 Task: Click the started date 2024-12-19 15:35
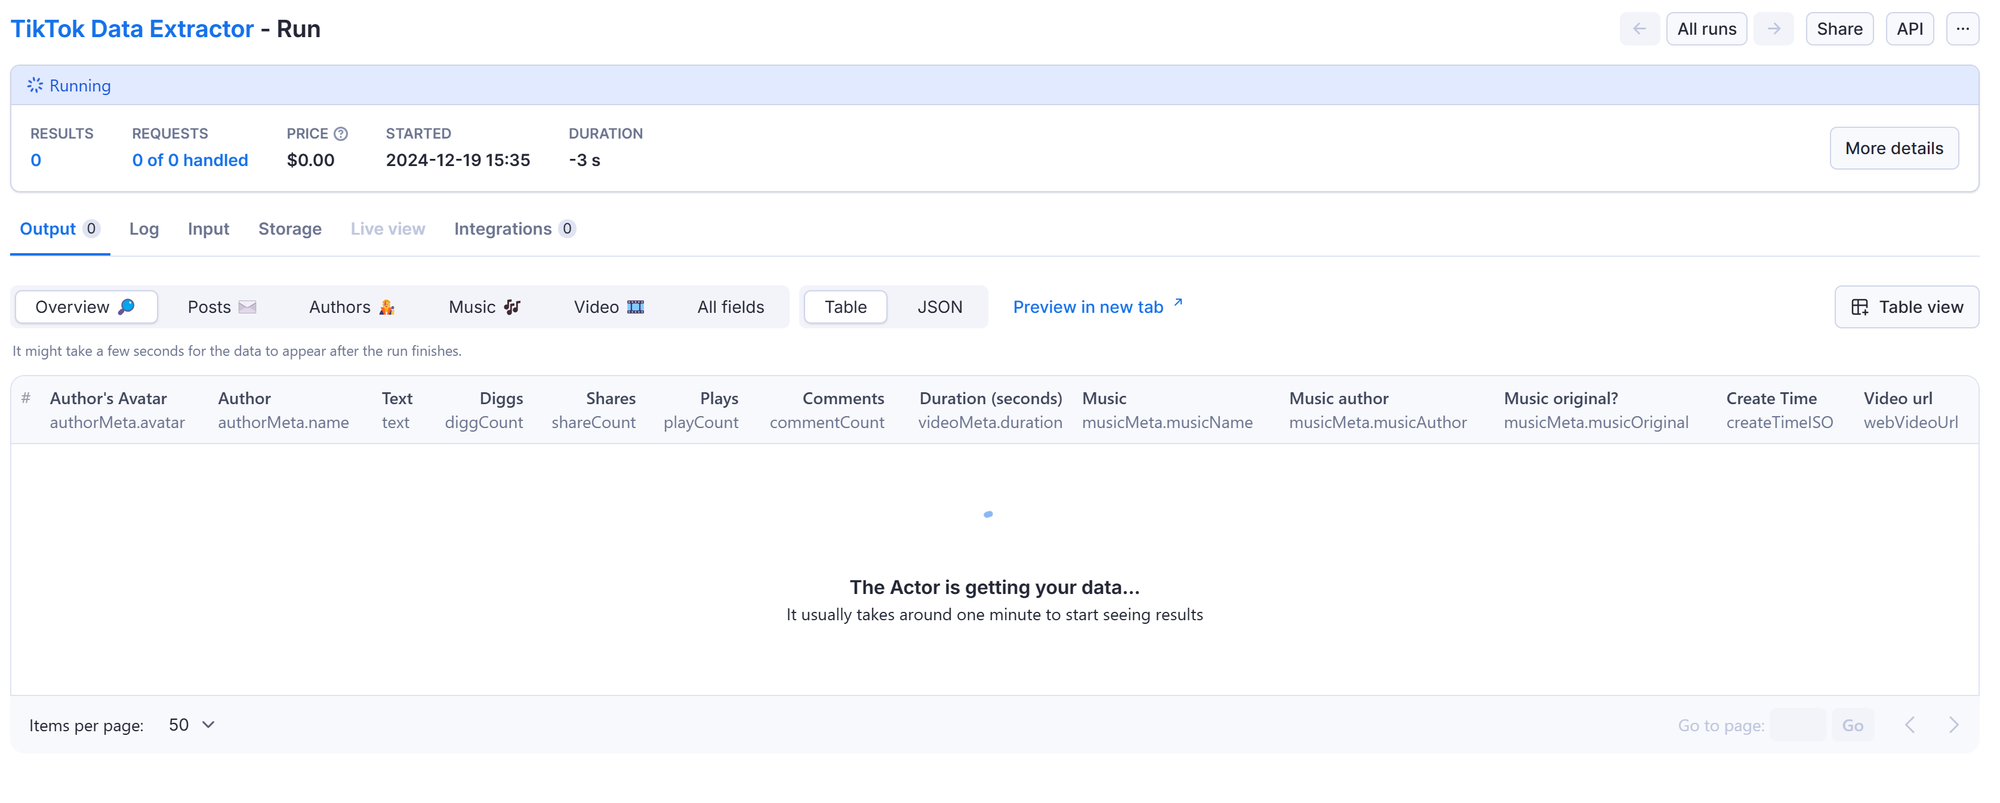[458, 160]
